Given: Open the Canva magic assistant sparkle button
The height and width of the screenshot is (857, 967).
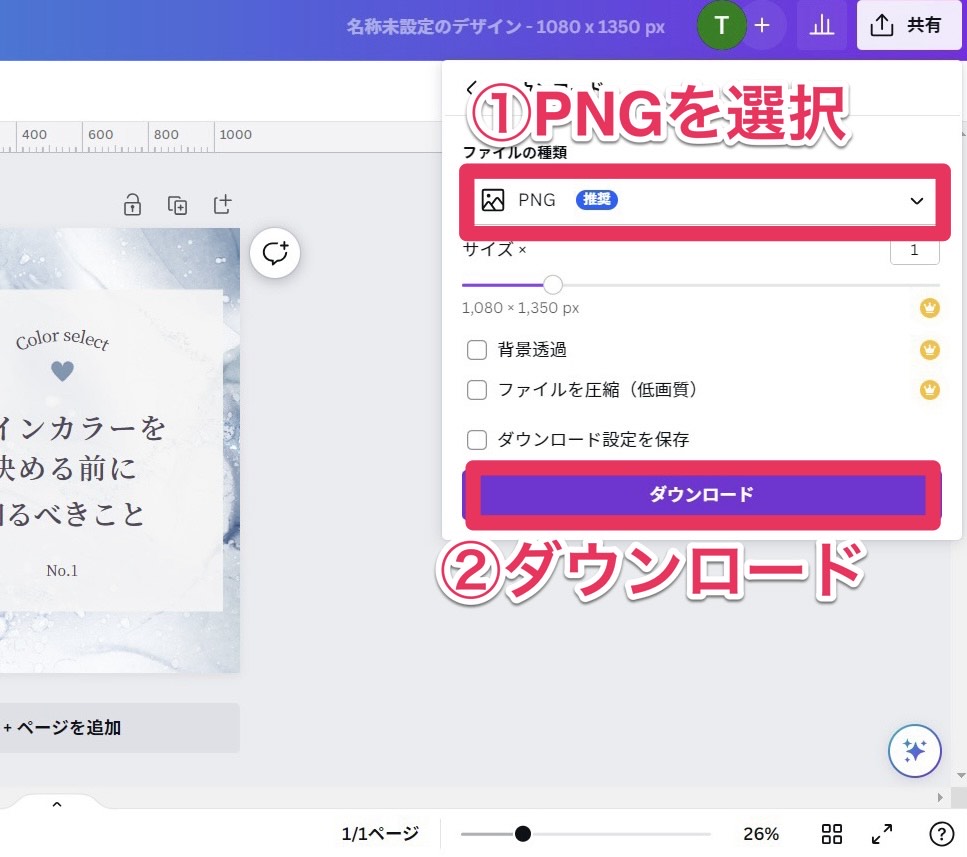Looking at the screenshot, I should [914, 750].
